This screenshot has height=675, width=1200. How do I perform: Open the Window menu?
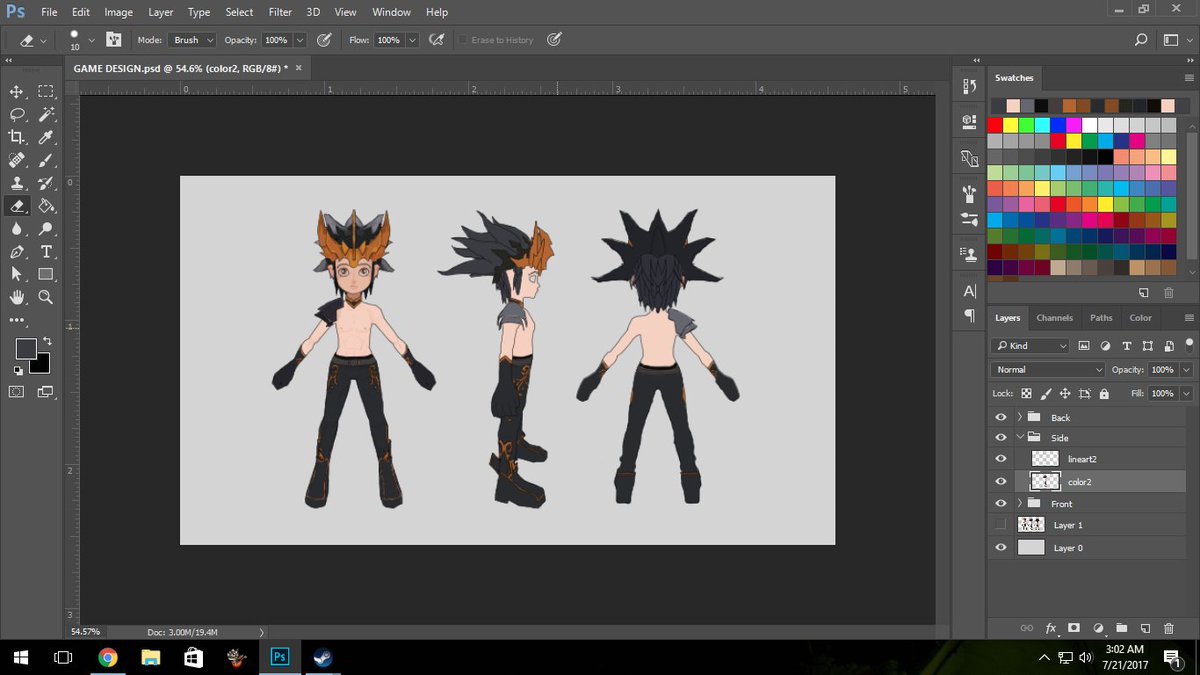click(x=391, y=12)
